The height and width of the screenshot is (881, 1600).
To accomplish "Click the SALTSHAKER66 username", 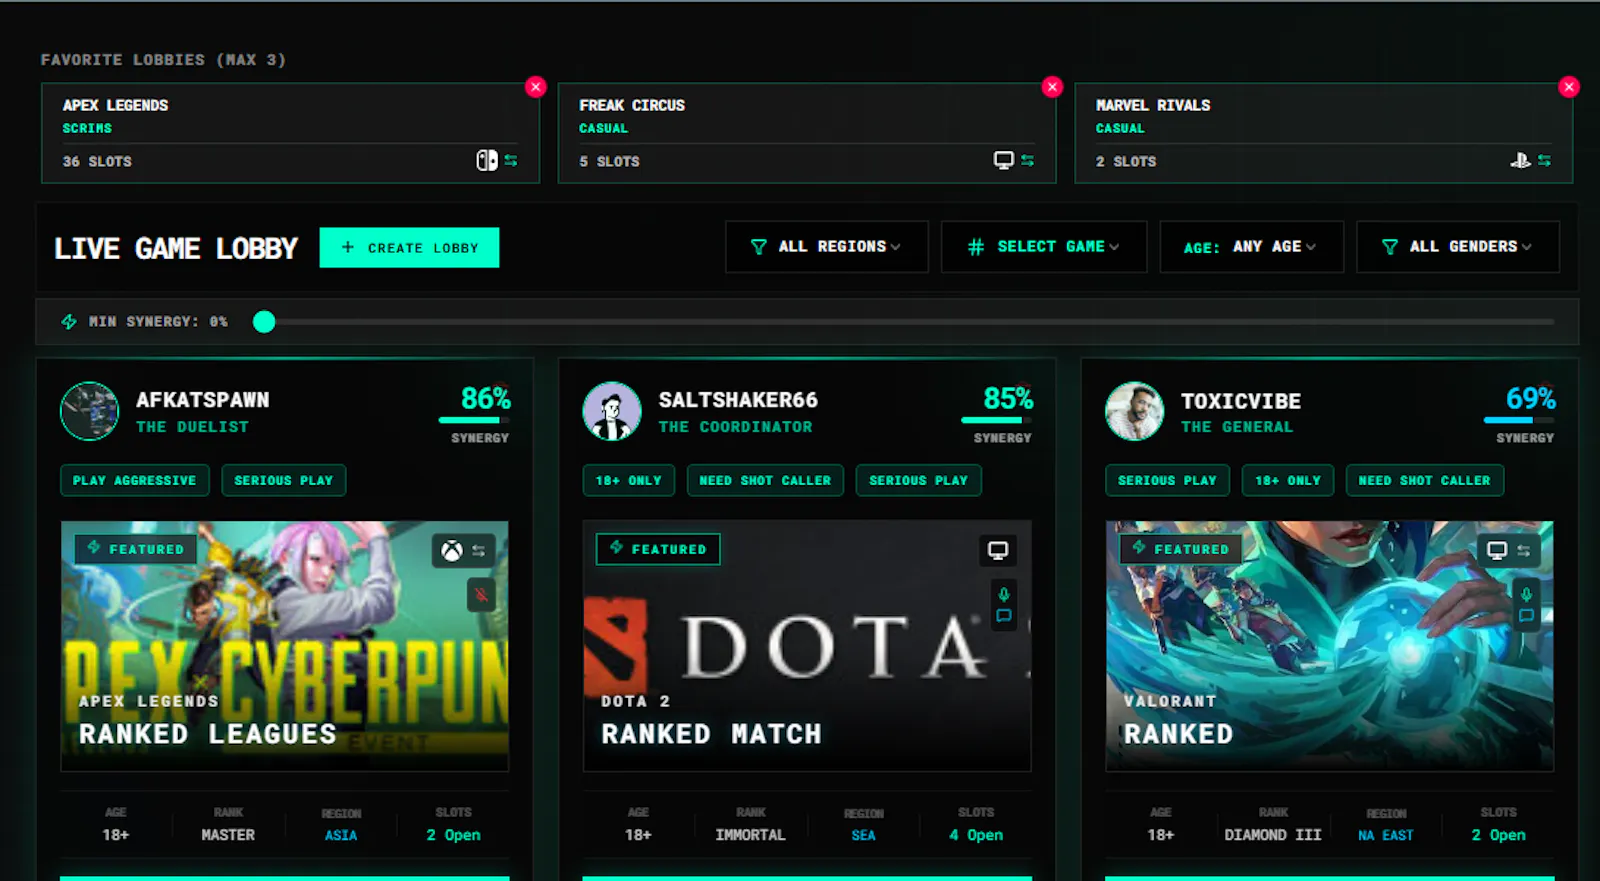I will point(738,400).
